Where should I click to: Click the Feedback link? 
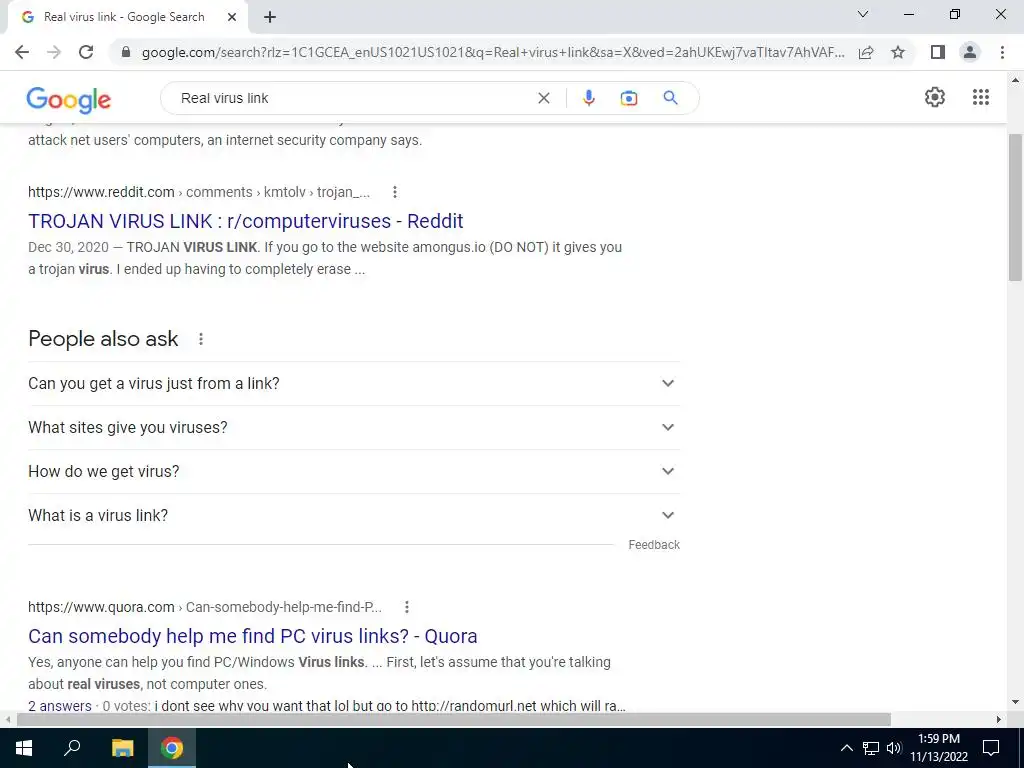[654, 545]
